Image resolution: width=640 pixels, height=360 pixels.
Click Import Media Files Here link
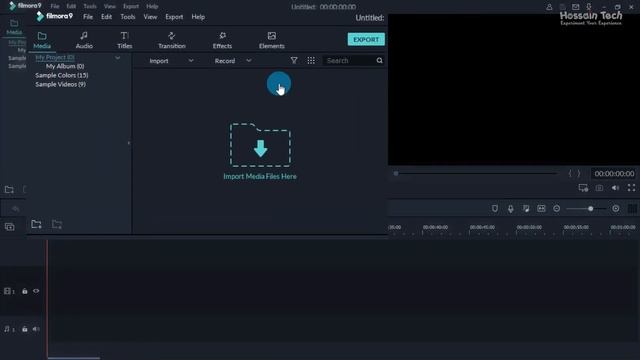(x=260, y=176)
